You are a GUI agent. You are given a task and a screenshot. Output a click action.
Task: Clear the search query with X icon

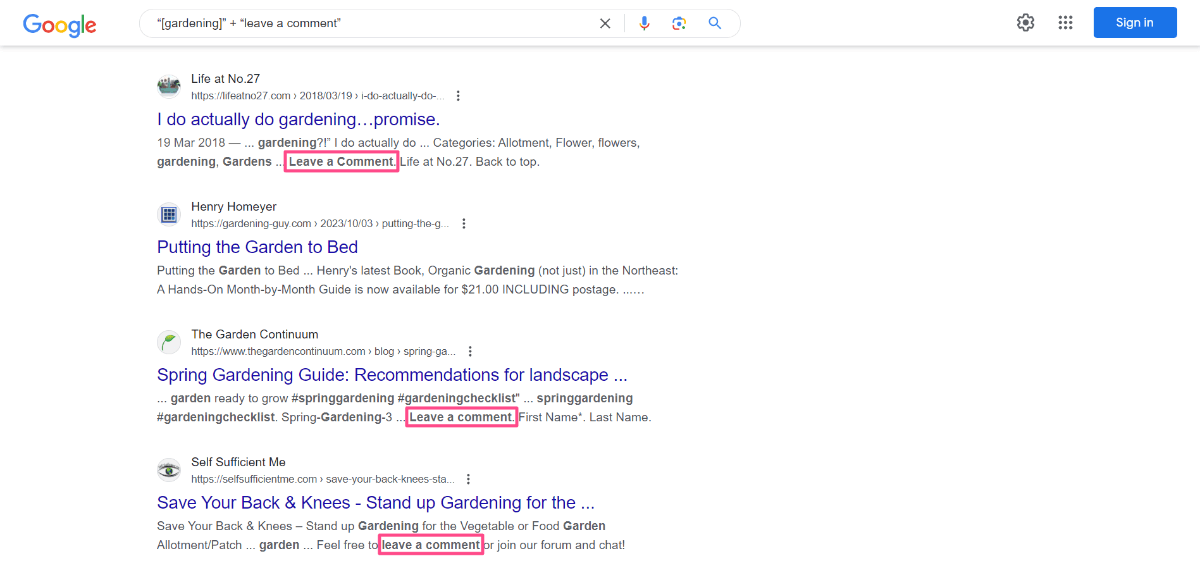[x=605, y=23]
